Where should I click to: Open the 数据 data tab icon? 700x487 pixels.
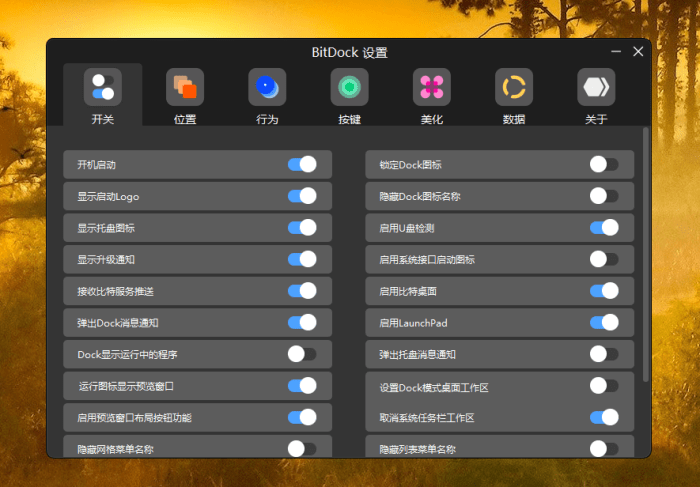514,87
